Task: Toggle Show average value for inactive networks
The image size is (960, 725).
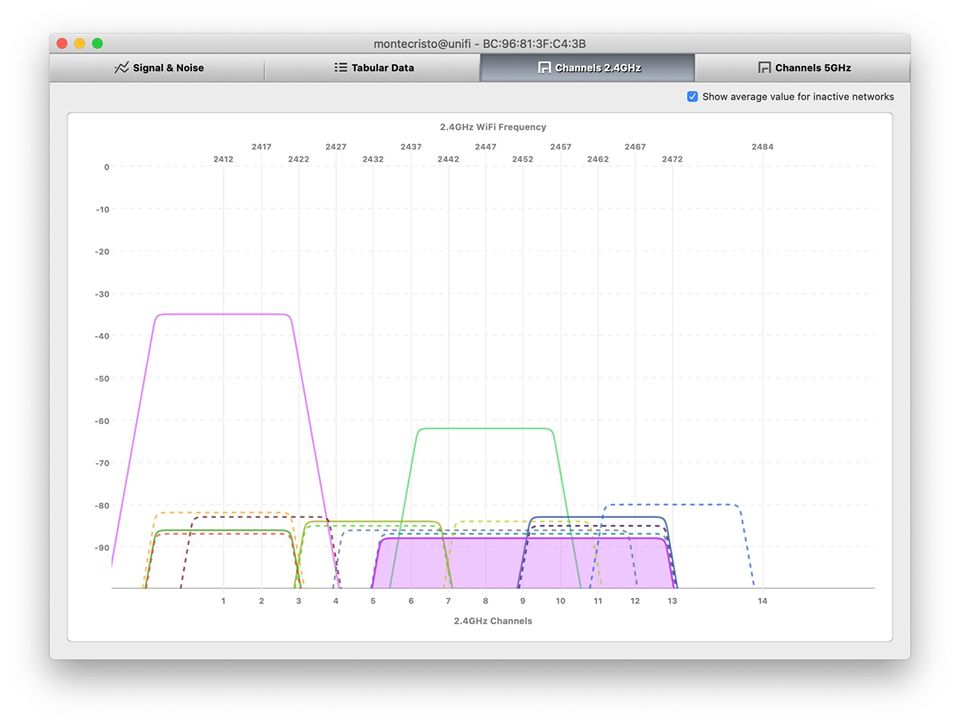Action: pyautogui.click(x=692, y=97)
